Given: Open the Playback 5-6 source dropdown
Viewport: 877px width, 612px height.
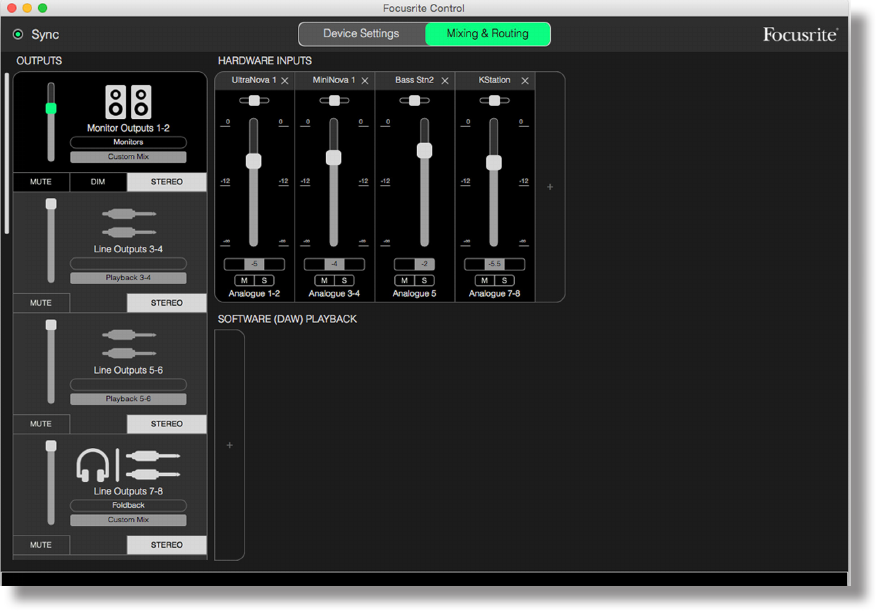Looking at the screenshot, I should (128, 399).
